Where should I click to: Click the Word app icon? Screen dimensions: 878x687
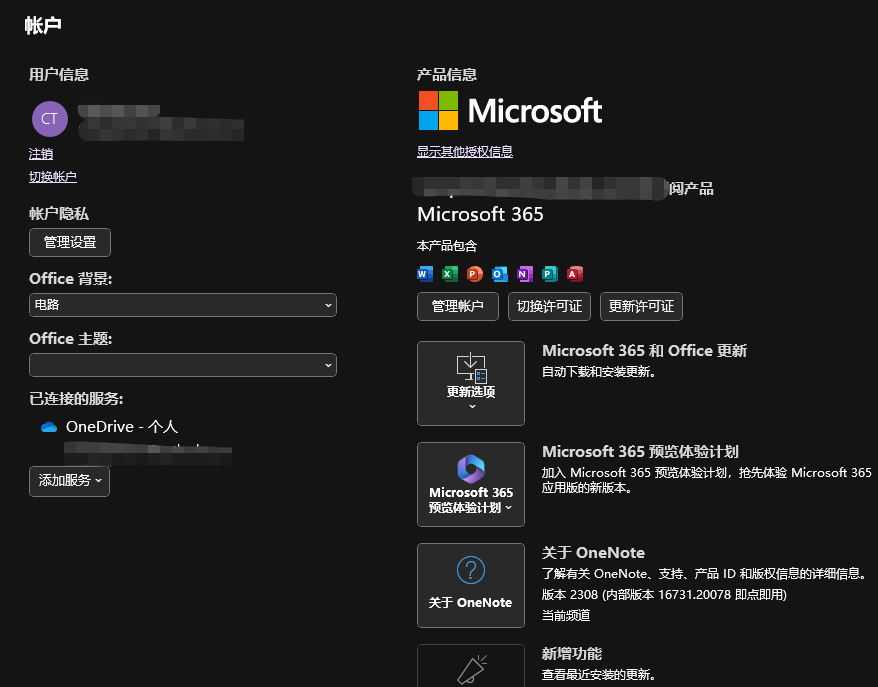coord(425,274)
